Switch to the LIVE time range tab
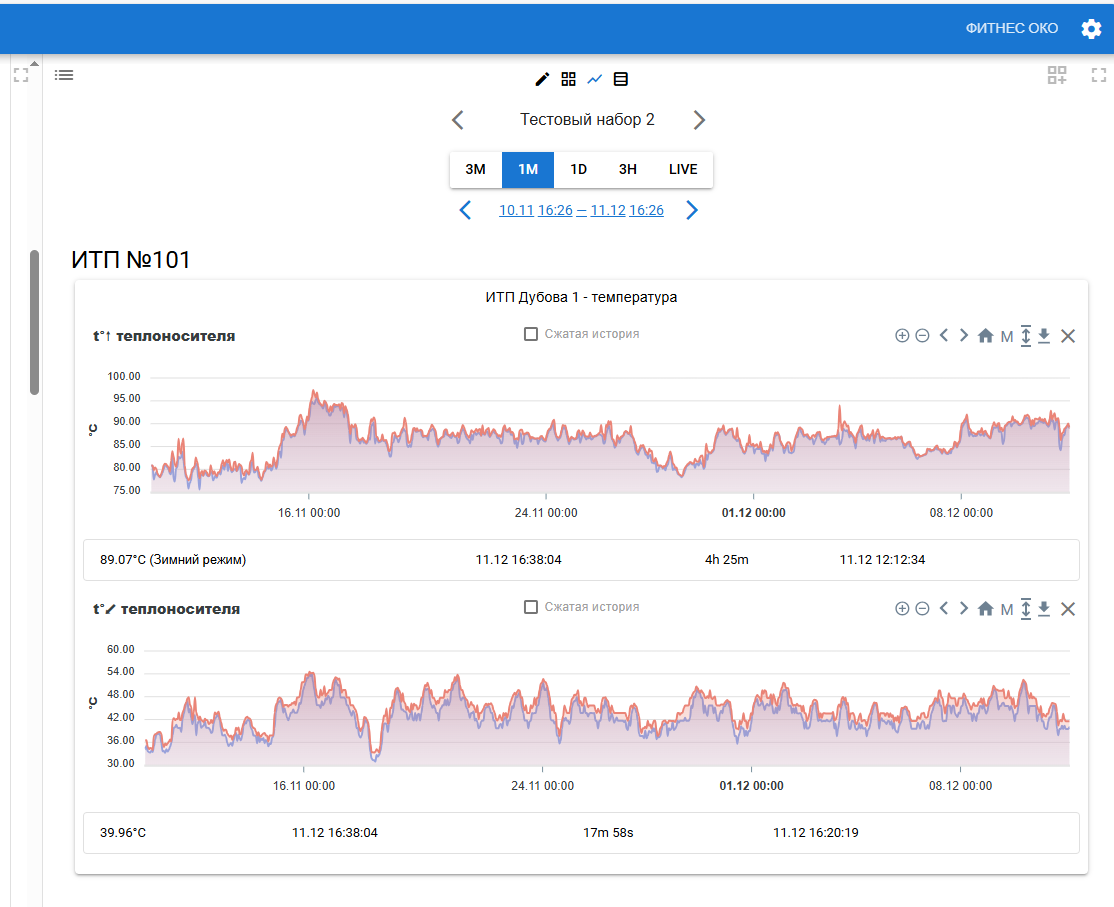 point(683,169)
